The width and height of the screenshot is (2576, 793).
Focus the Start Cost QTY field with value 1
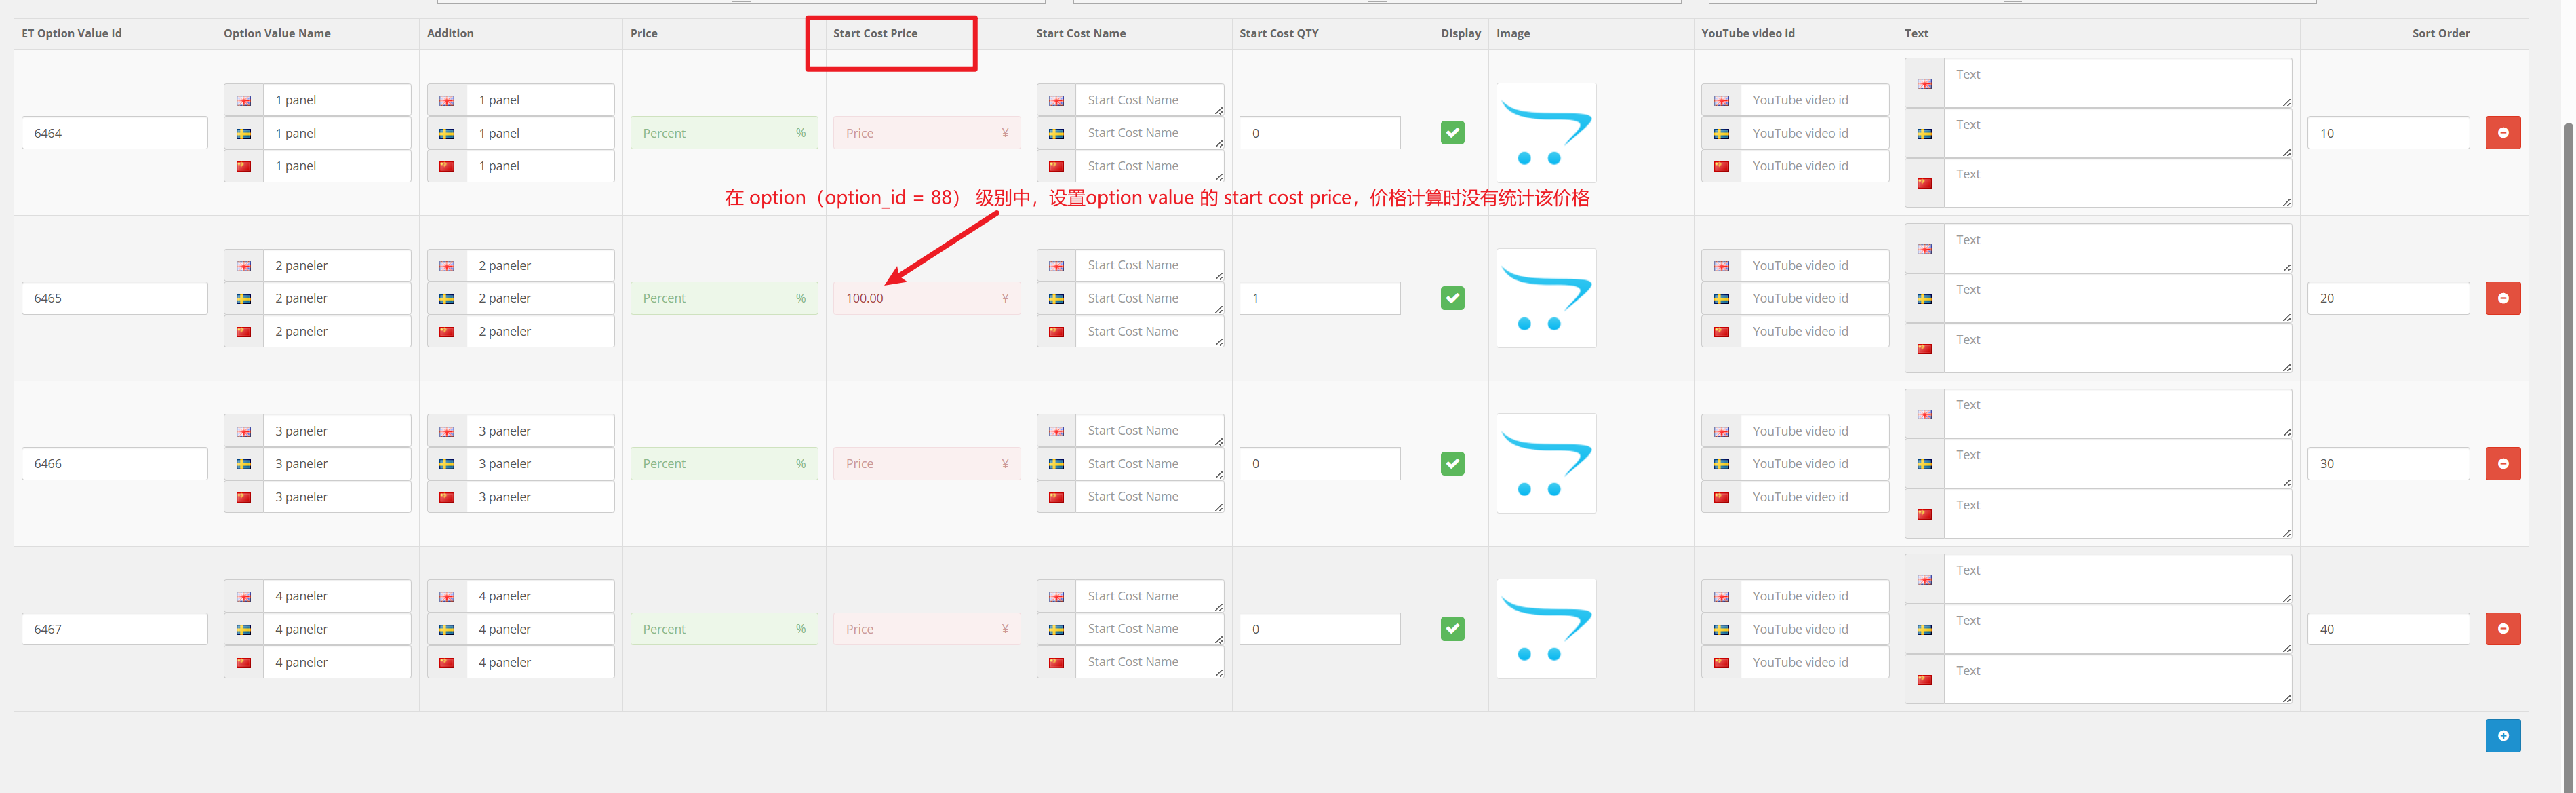coord(1319,298)
